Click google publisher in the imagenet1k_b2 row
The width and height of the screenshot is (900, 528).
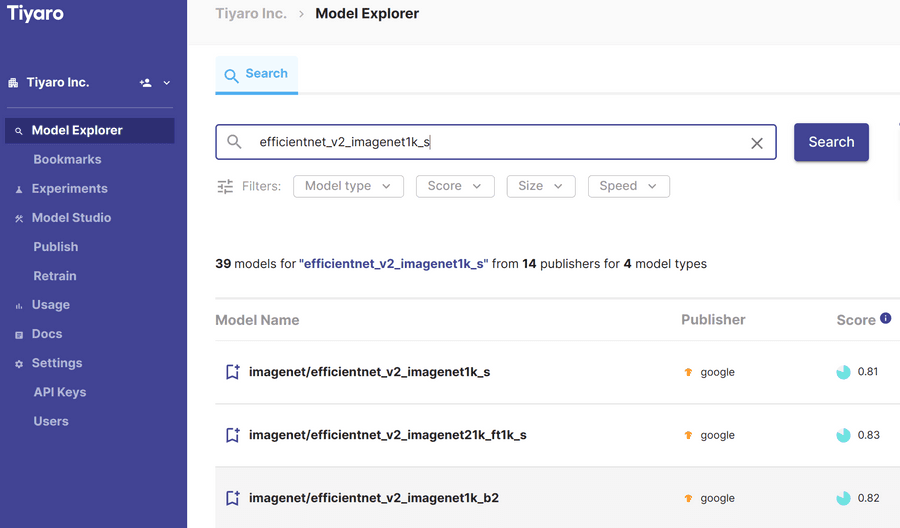click(x=717, y=498)
